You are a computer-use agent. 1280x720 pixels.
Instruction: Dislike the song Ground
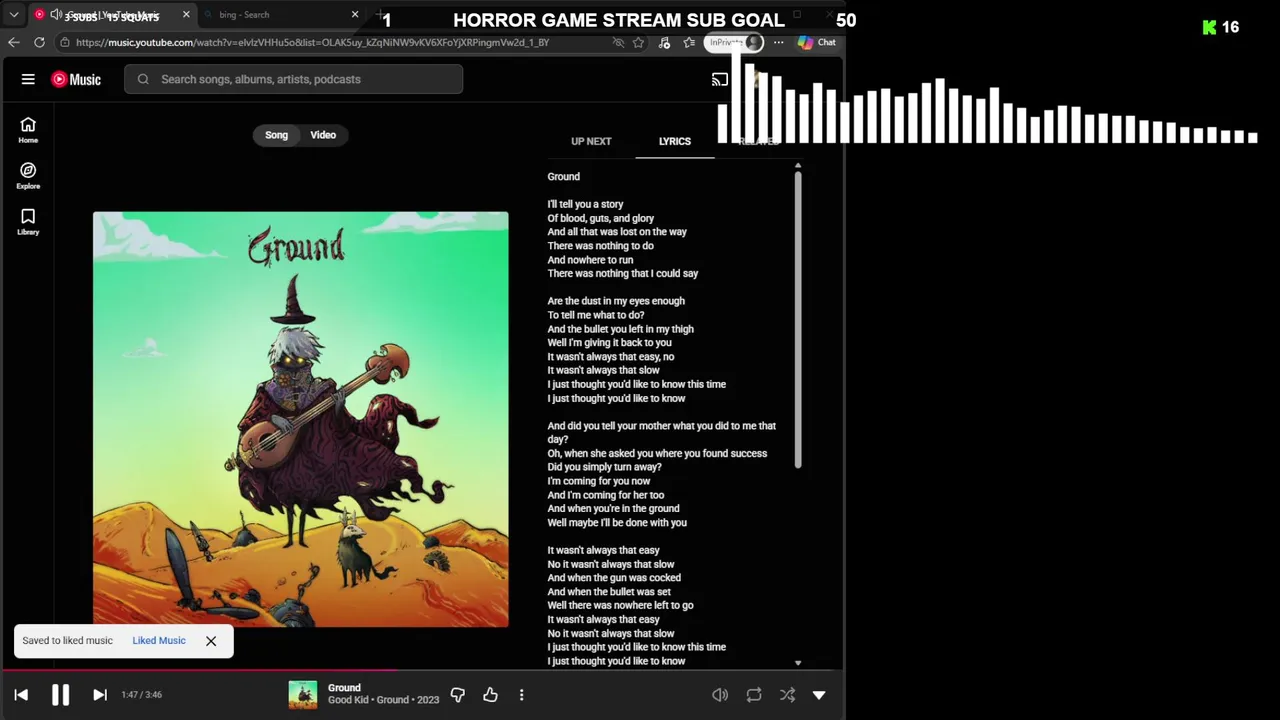458,694
